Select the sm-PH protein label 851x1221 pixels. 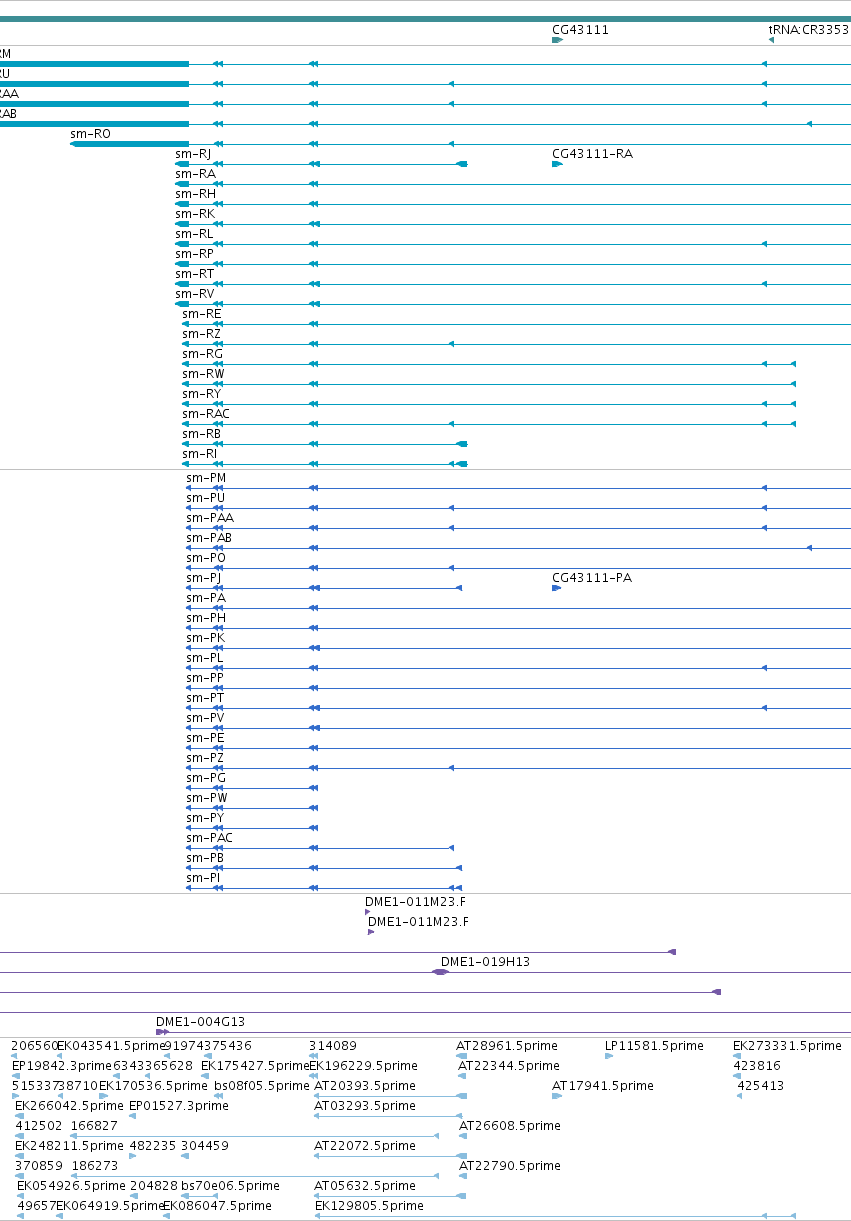(x=206, y=618)
